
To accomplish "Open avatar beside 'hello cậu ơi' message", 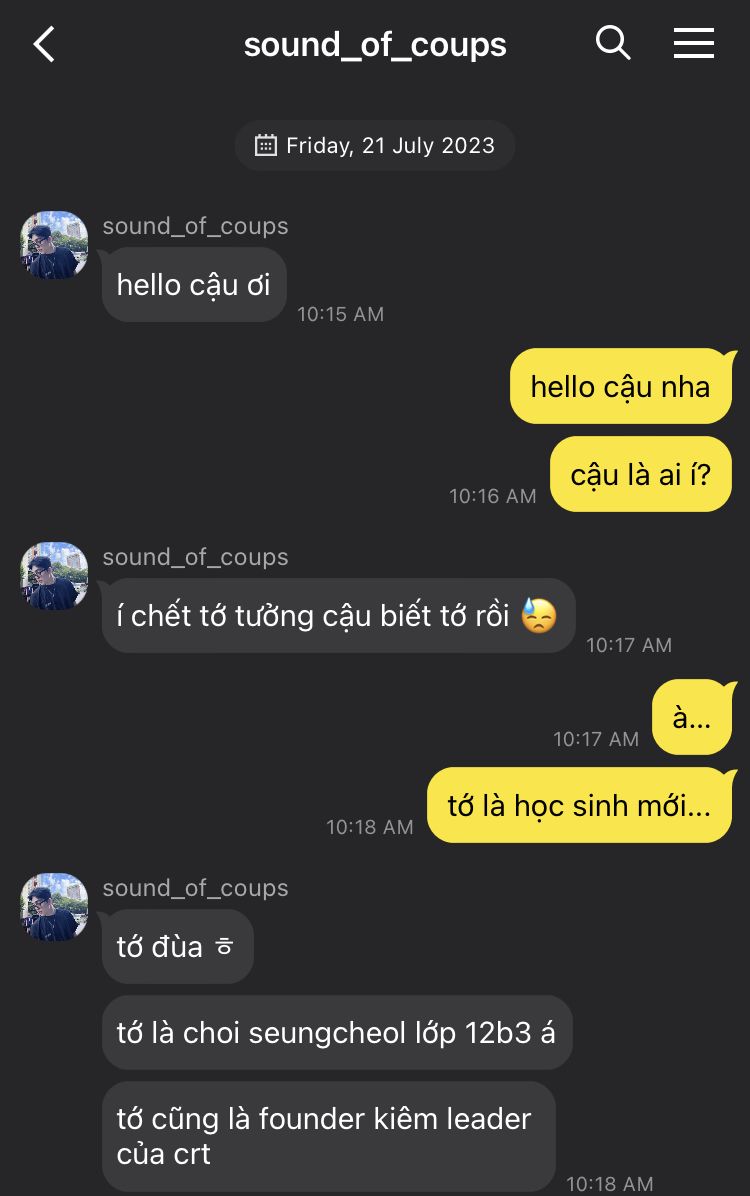I will point(55,245).
